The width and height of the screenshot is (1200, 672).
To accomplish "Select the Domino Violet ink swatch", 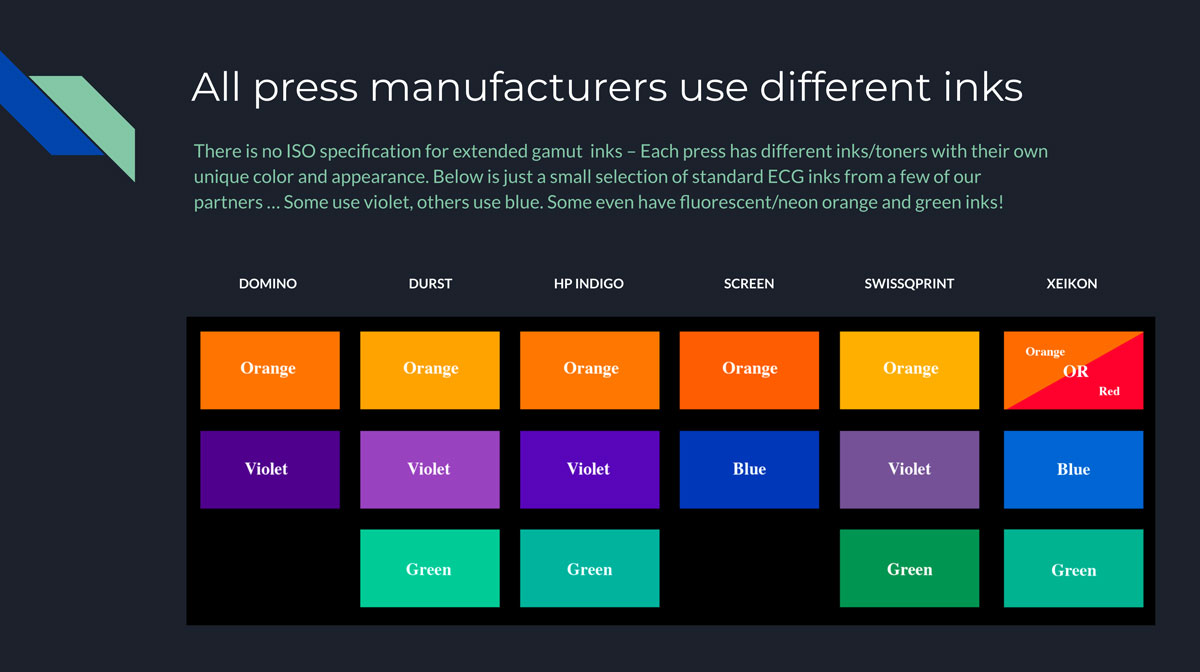I will pyautogui.click(x=270, y=470).
